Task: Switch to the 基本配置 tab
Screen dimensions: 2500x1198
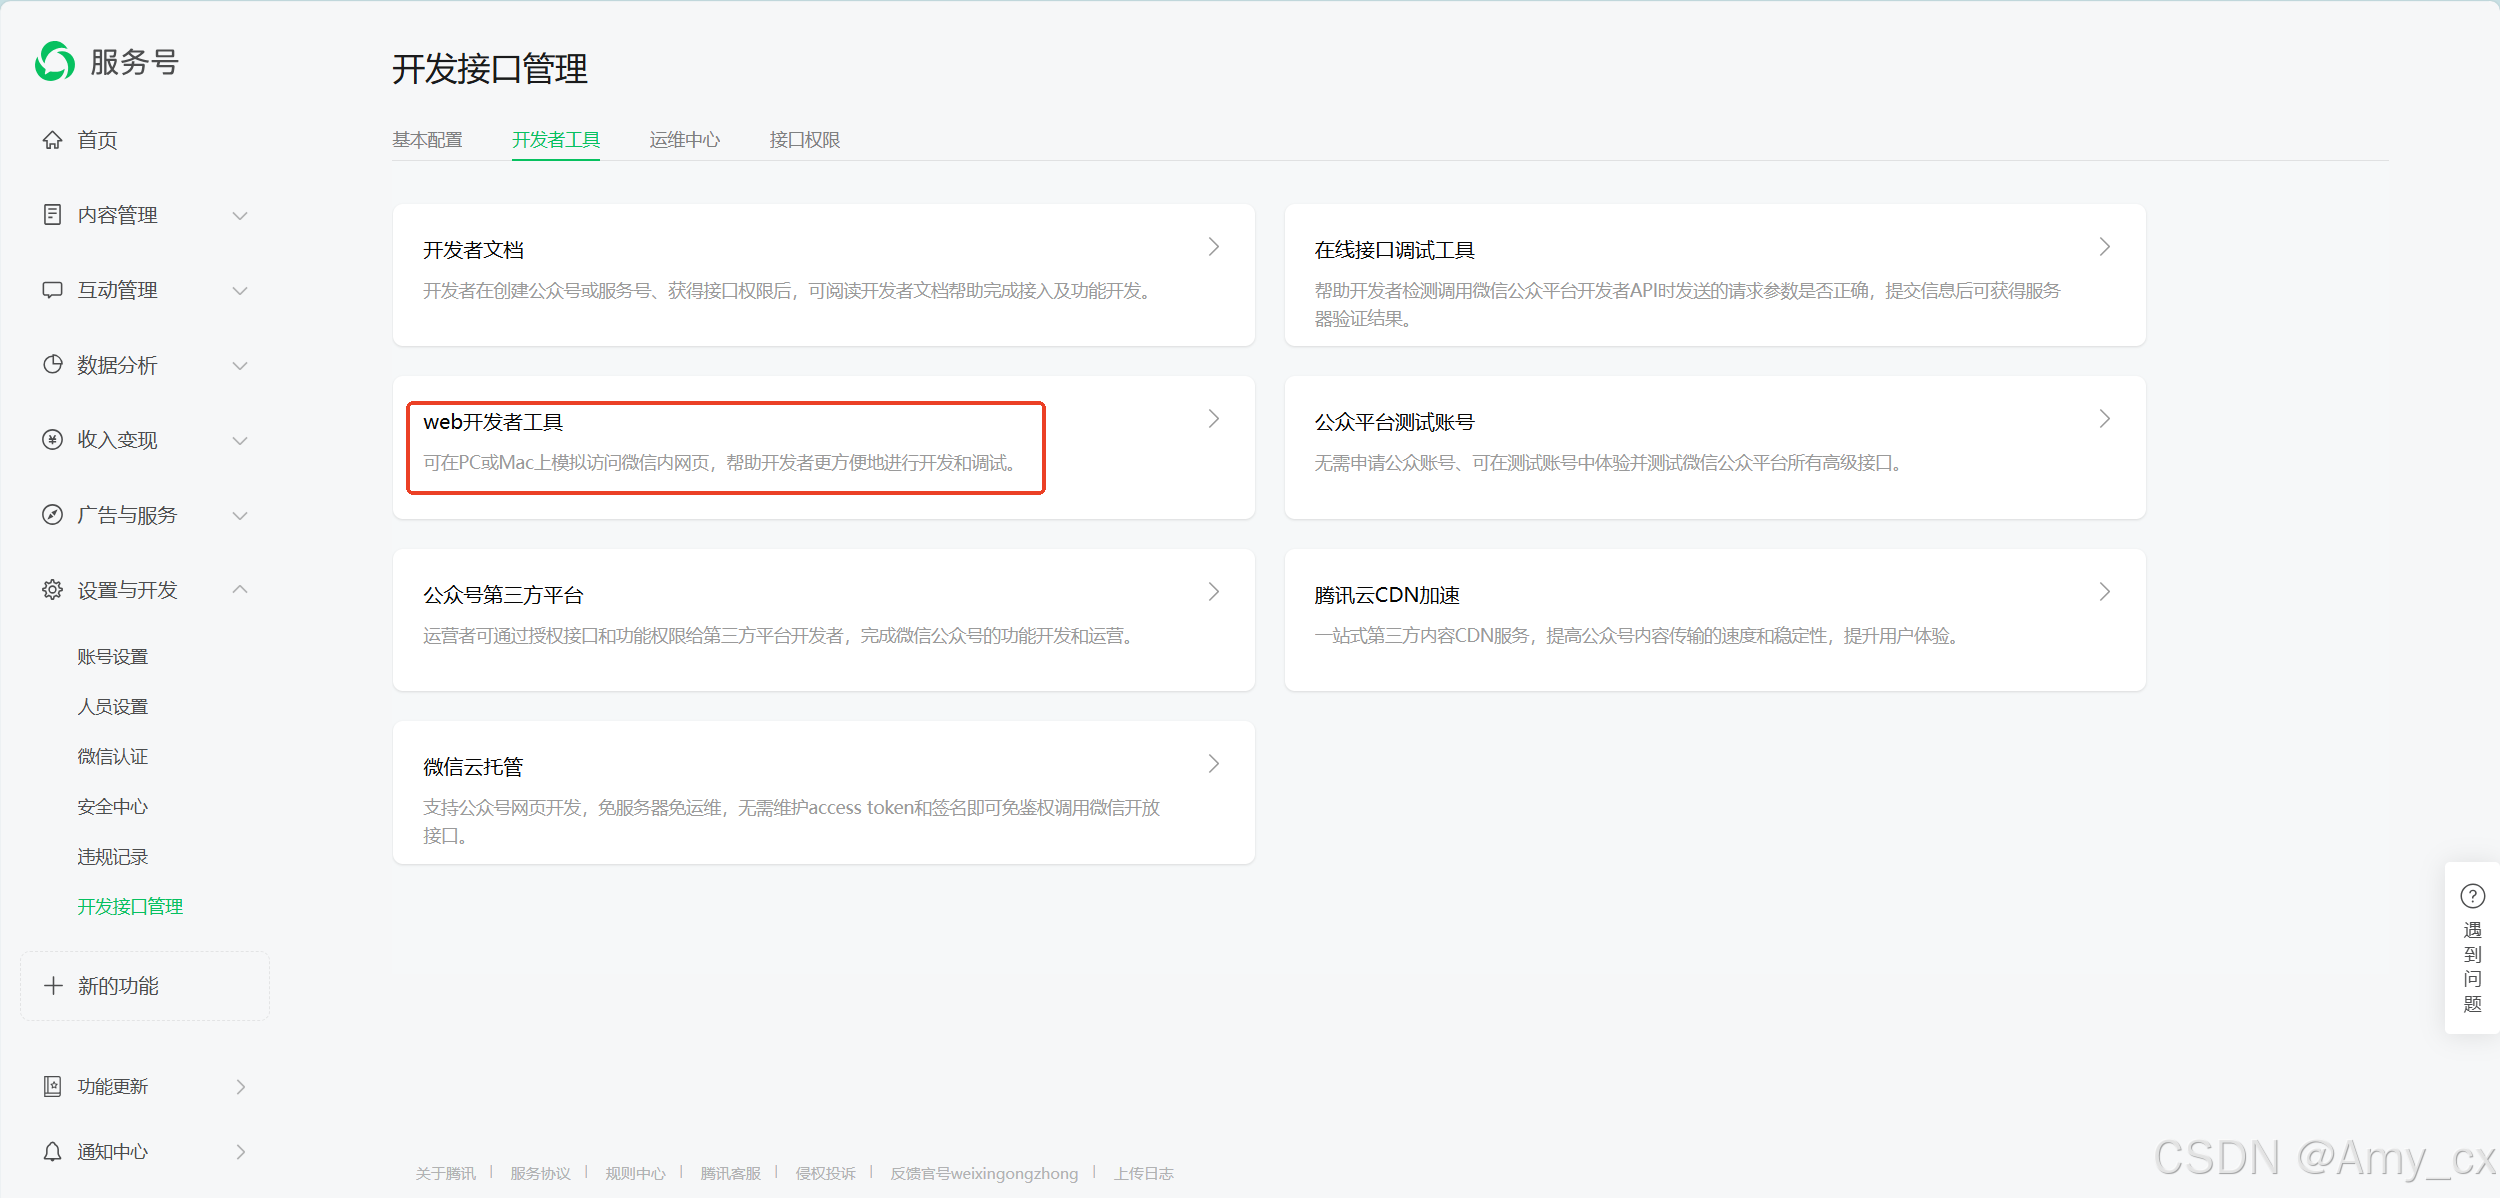Action: point(428,140)
